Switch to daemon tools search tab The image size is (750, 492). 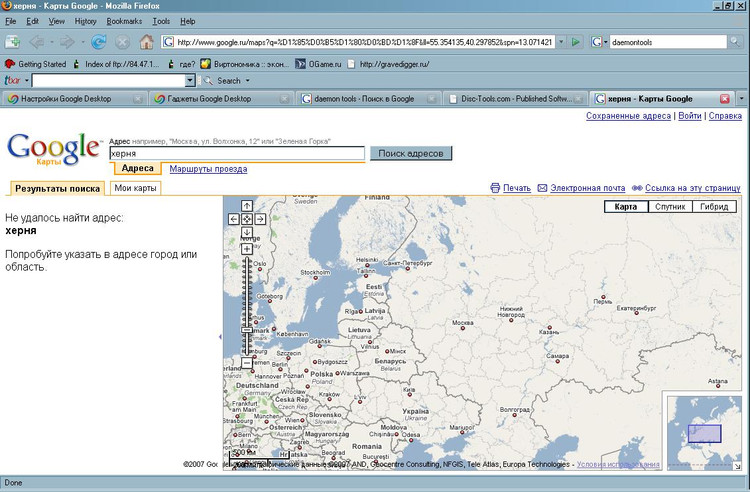point(367,99)
